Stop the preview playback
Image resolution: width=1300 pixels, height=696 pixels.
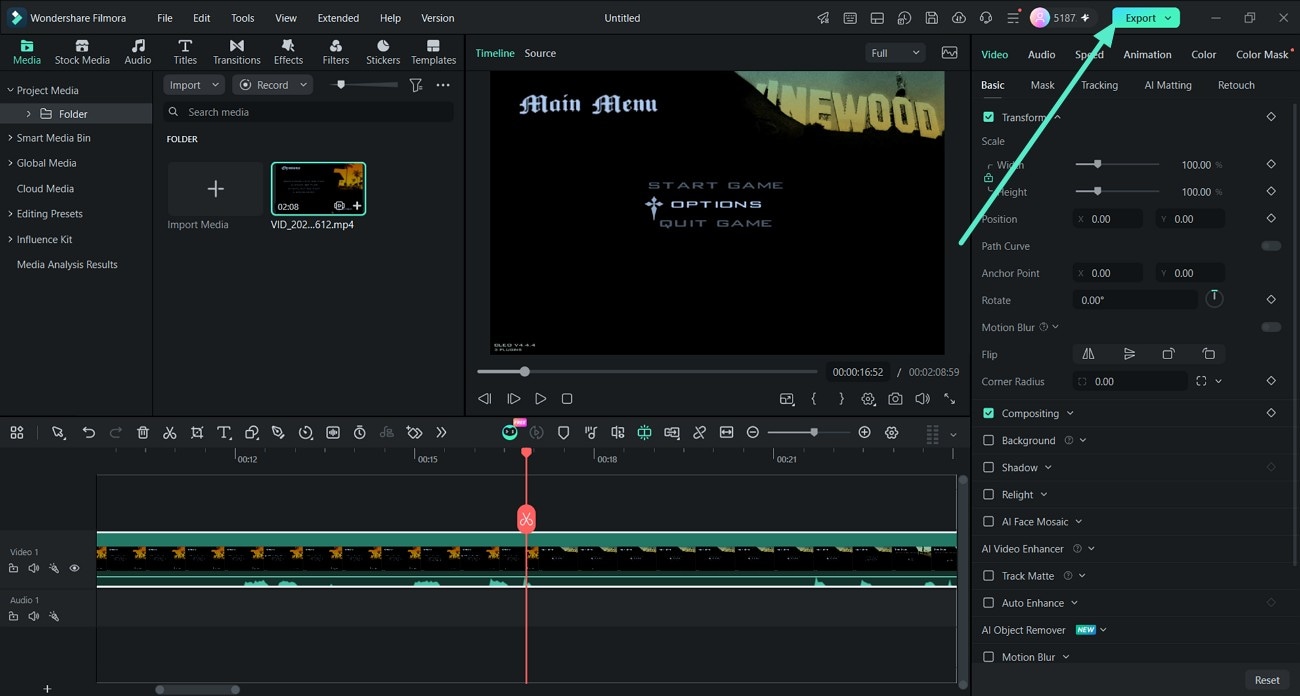point(567,398)
